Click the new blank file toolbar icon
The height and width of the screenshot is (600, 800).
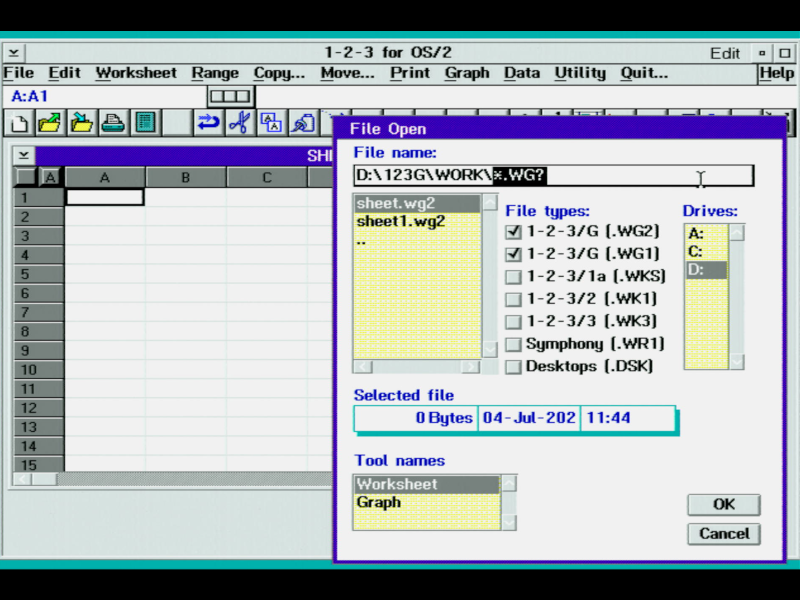coord(19,123)
